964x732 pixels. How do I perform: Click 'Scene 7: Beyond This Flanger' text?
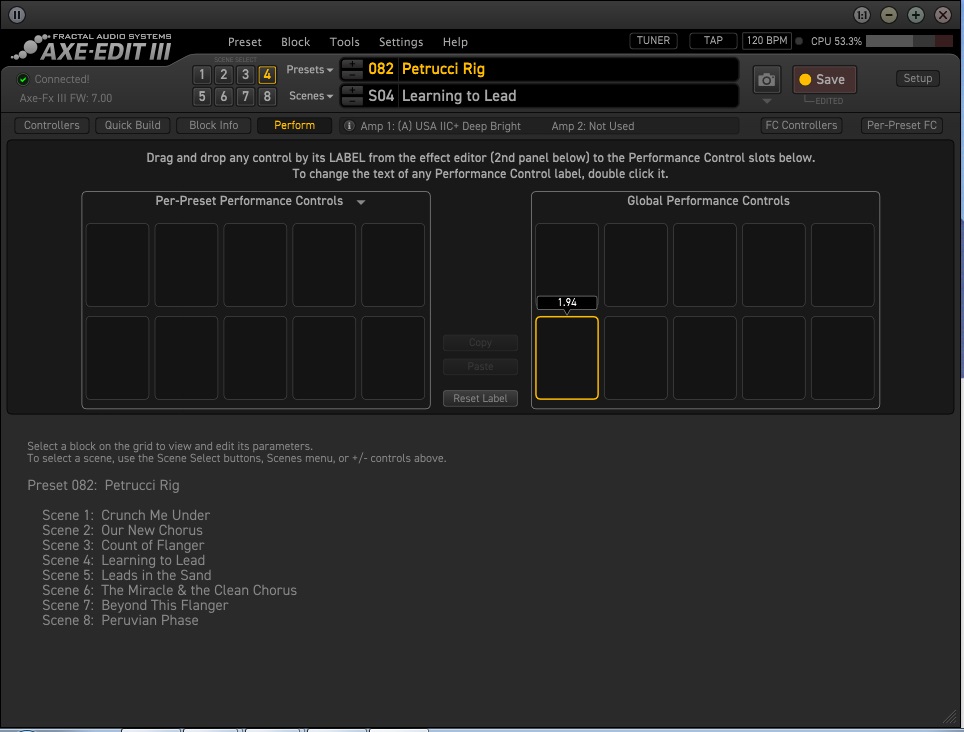point(135,605)
